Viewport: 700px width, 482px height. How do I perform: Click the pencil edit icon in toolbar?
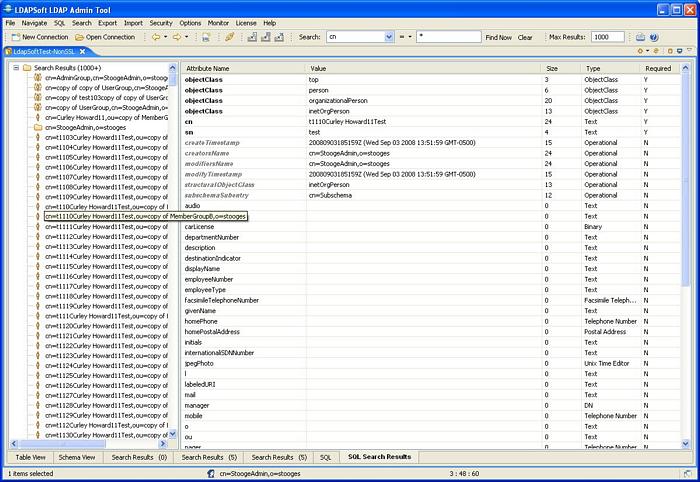(x=229, y=37)
